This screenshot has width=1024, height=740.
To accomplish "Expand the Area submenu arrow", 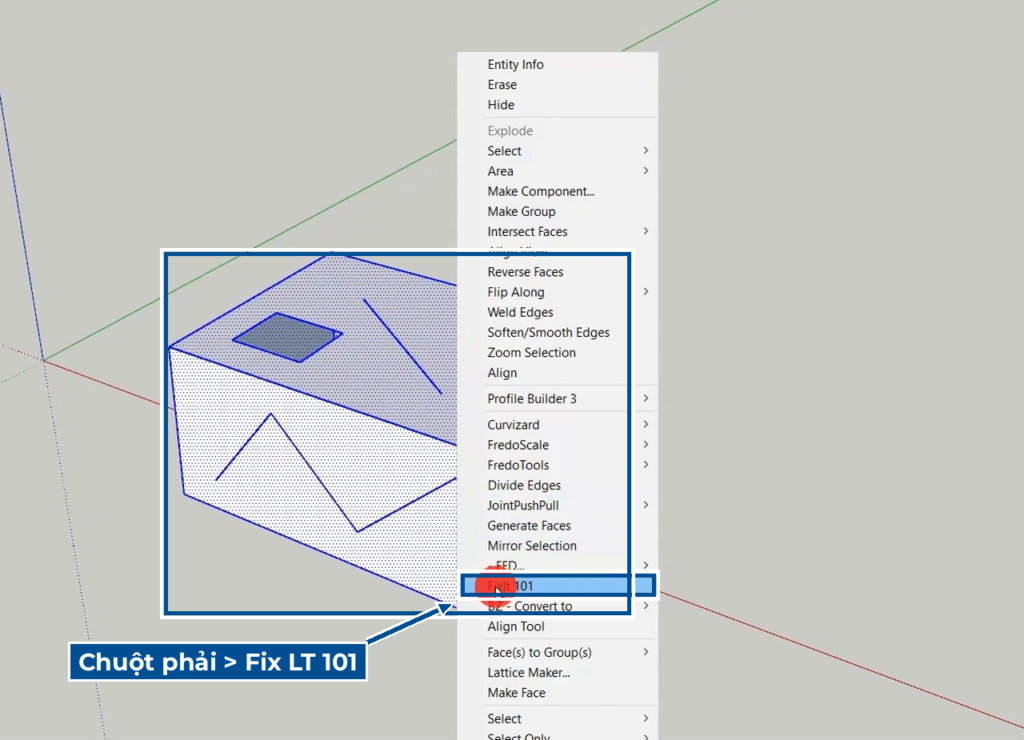I will pos(645,171).
